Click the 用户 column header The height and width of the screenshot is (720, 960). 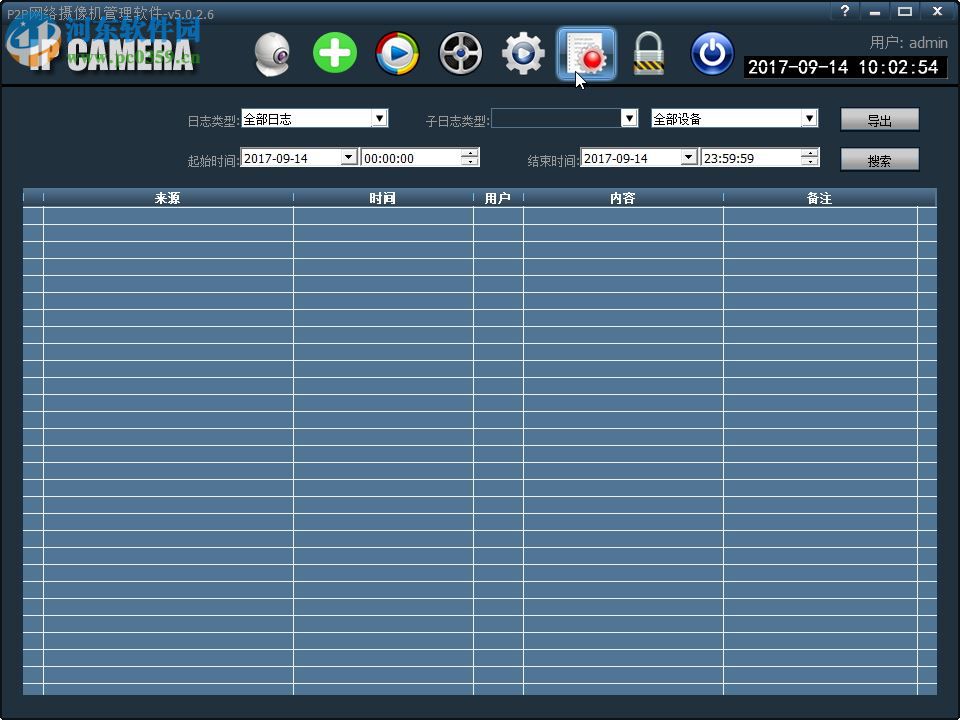[x=498, y=198]
